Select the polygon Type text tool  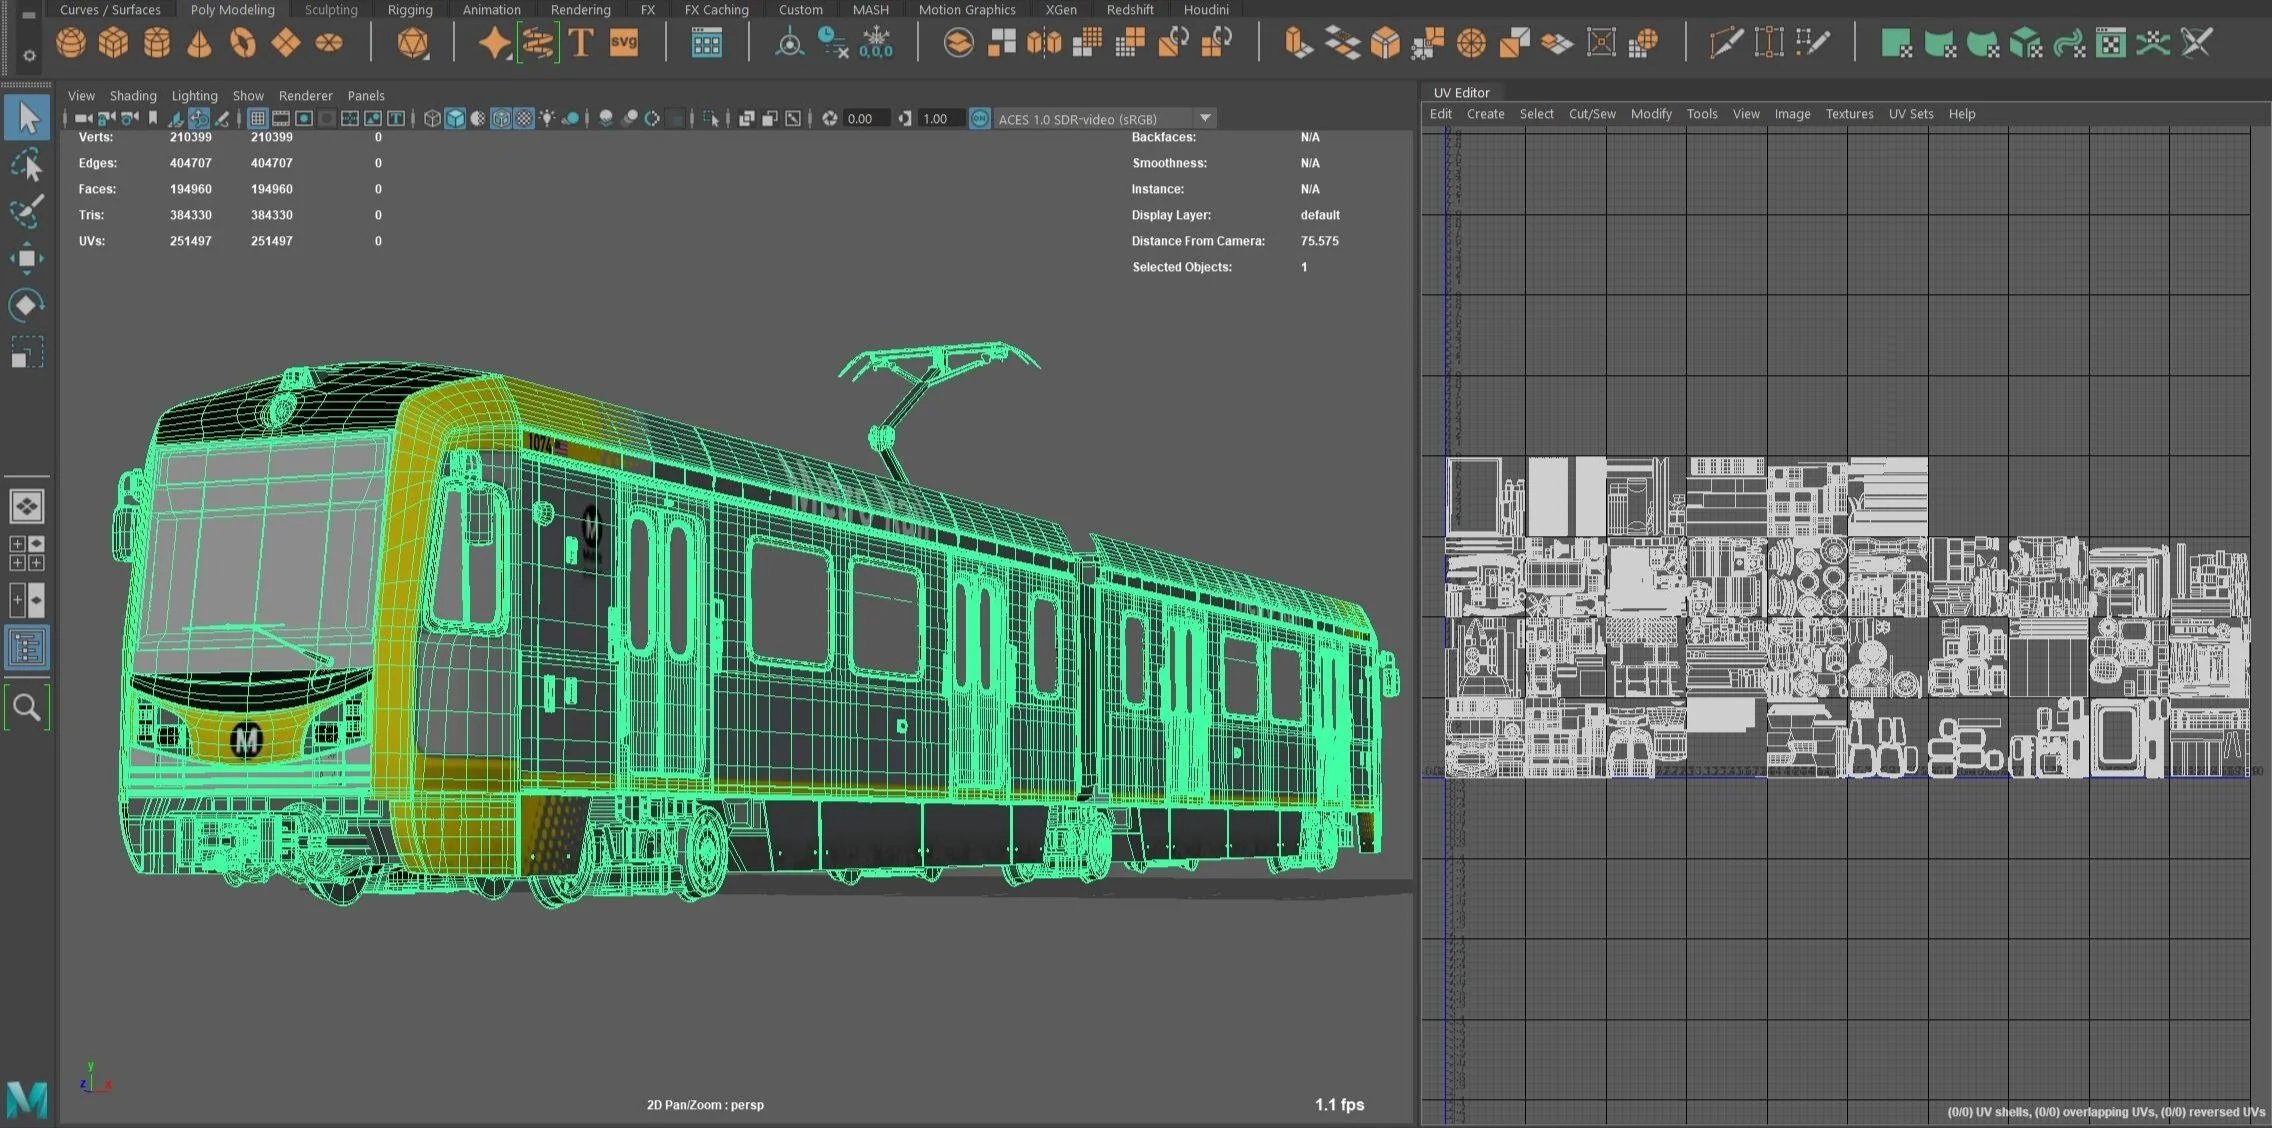click(x=580, y=43)
